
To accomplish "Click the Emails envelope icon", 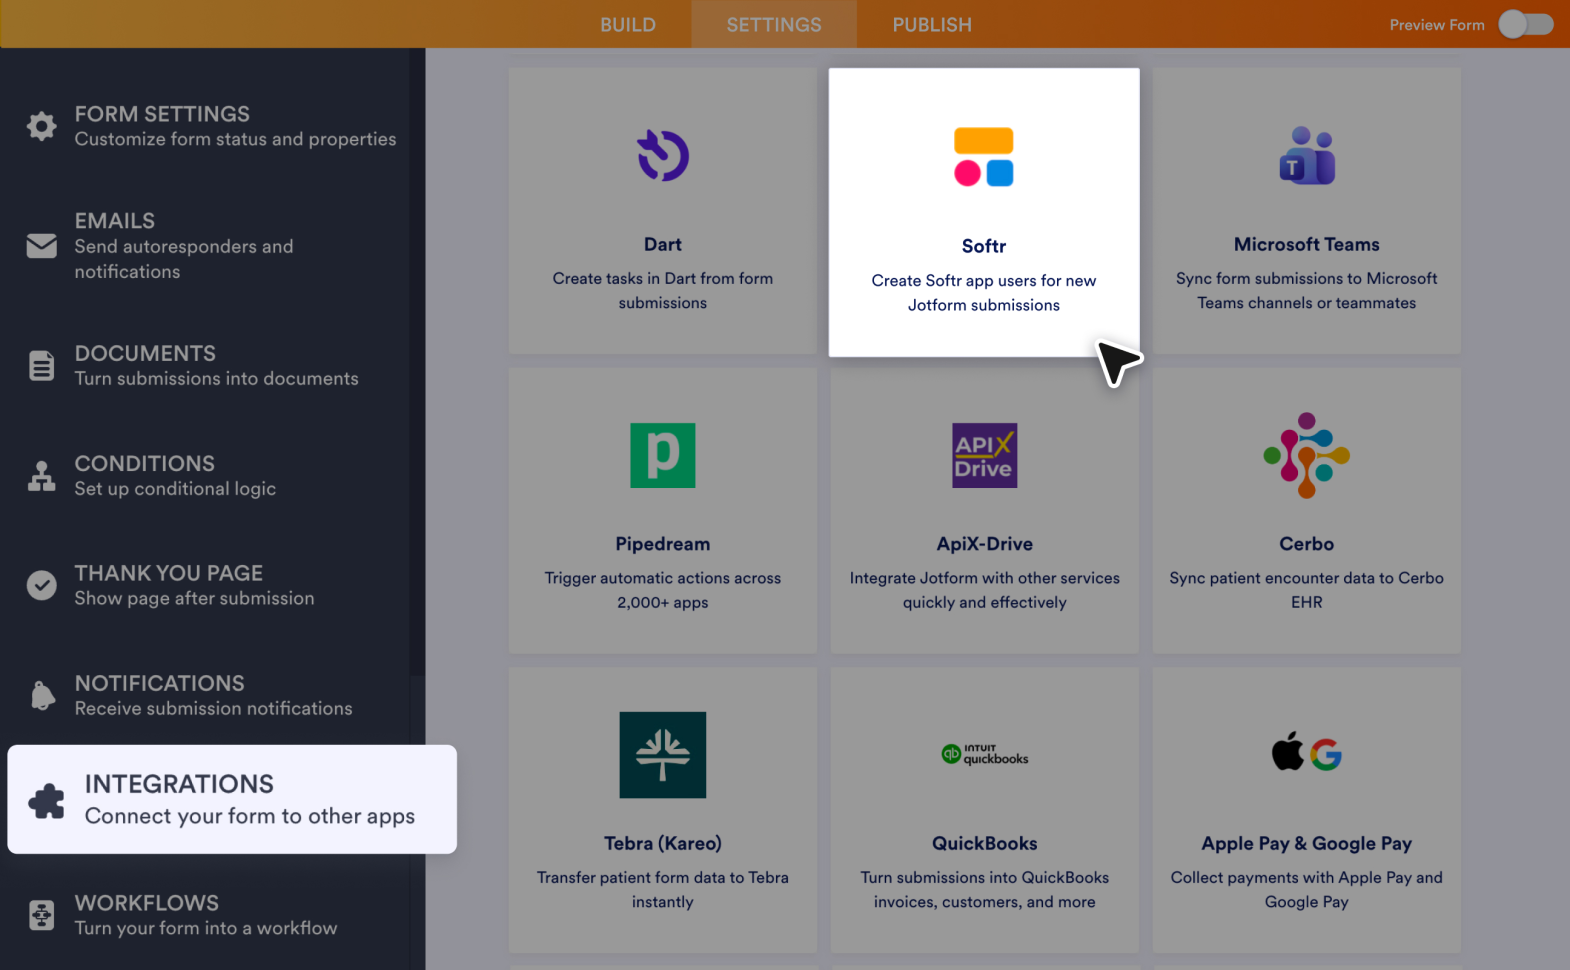I will coord(41,245).
